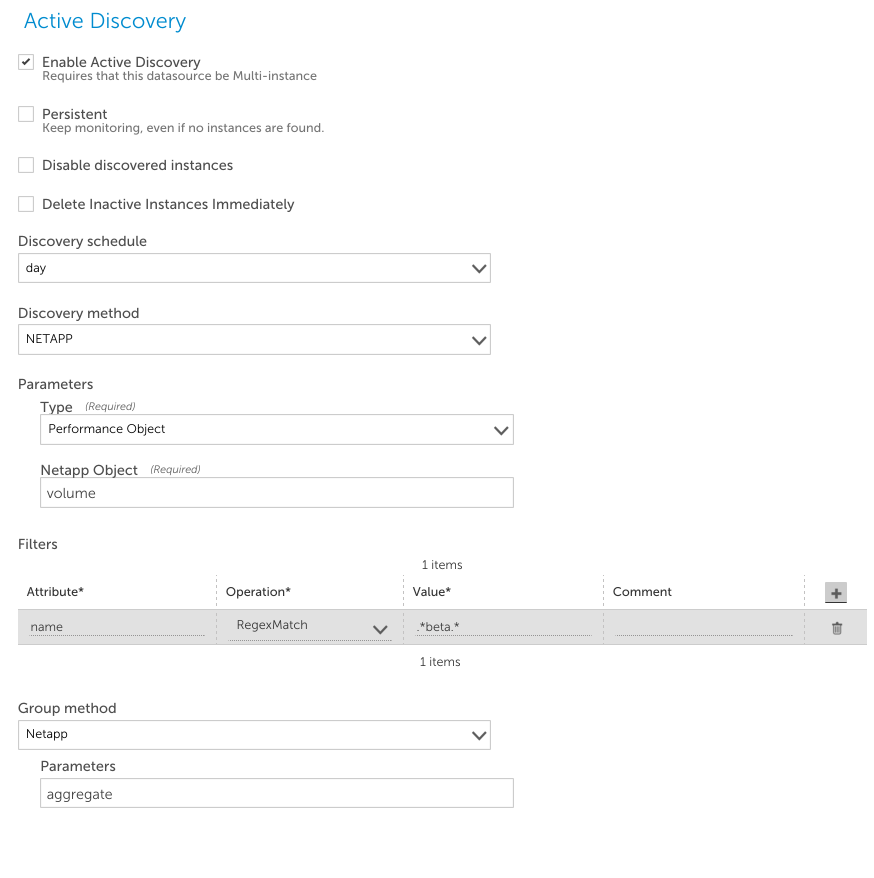This screenshot has height=878, width=874.
Task: Click the Netapp Object label
Action: point(89,470)
